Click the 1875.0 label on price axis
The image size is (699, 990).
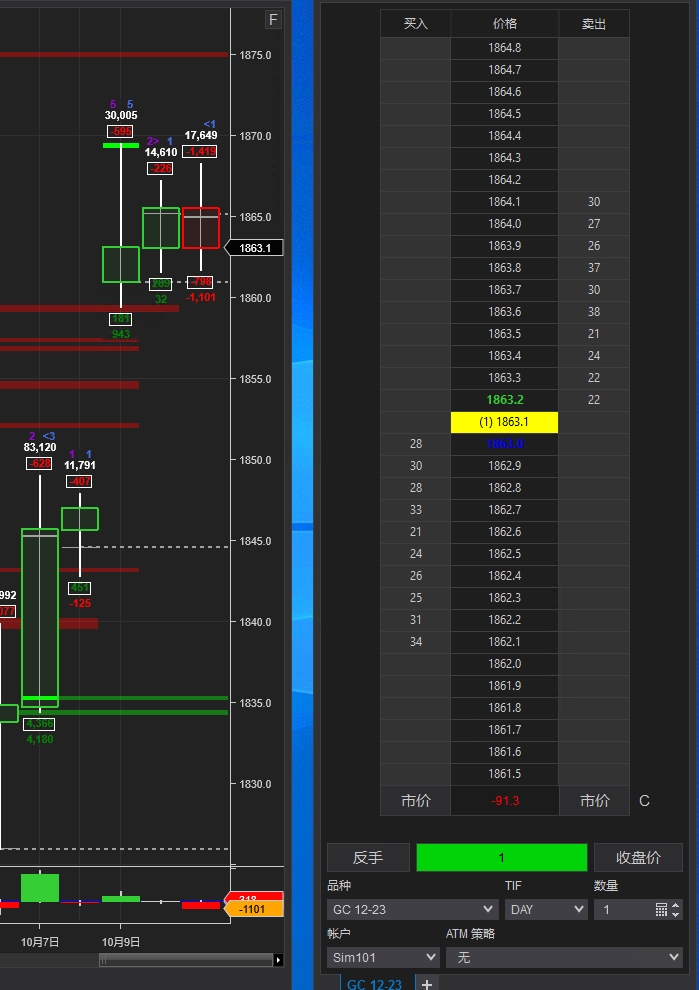[255, 55]
